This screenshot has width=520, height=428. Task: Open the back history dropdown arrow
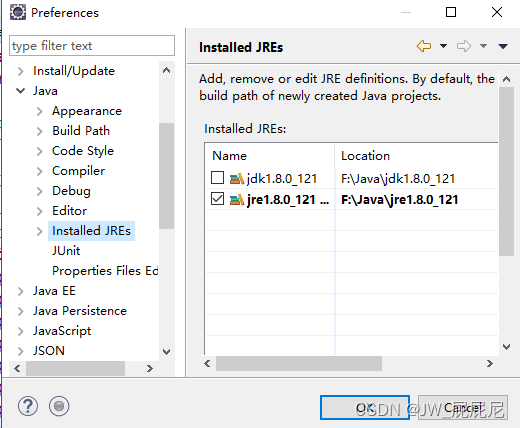coord(443,46)
